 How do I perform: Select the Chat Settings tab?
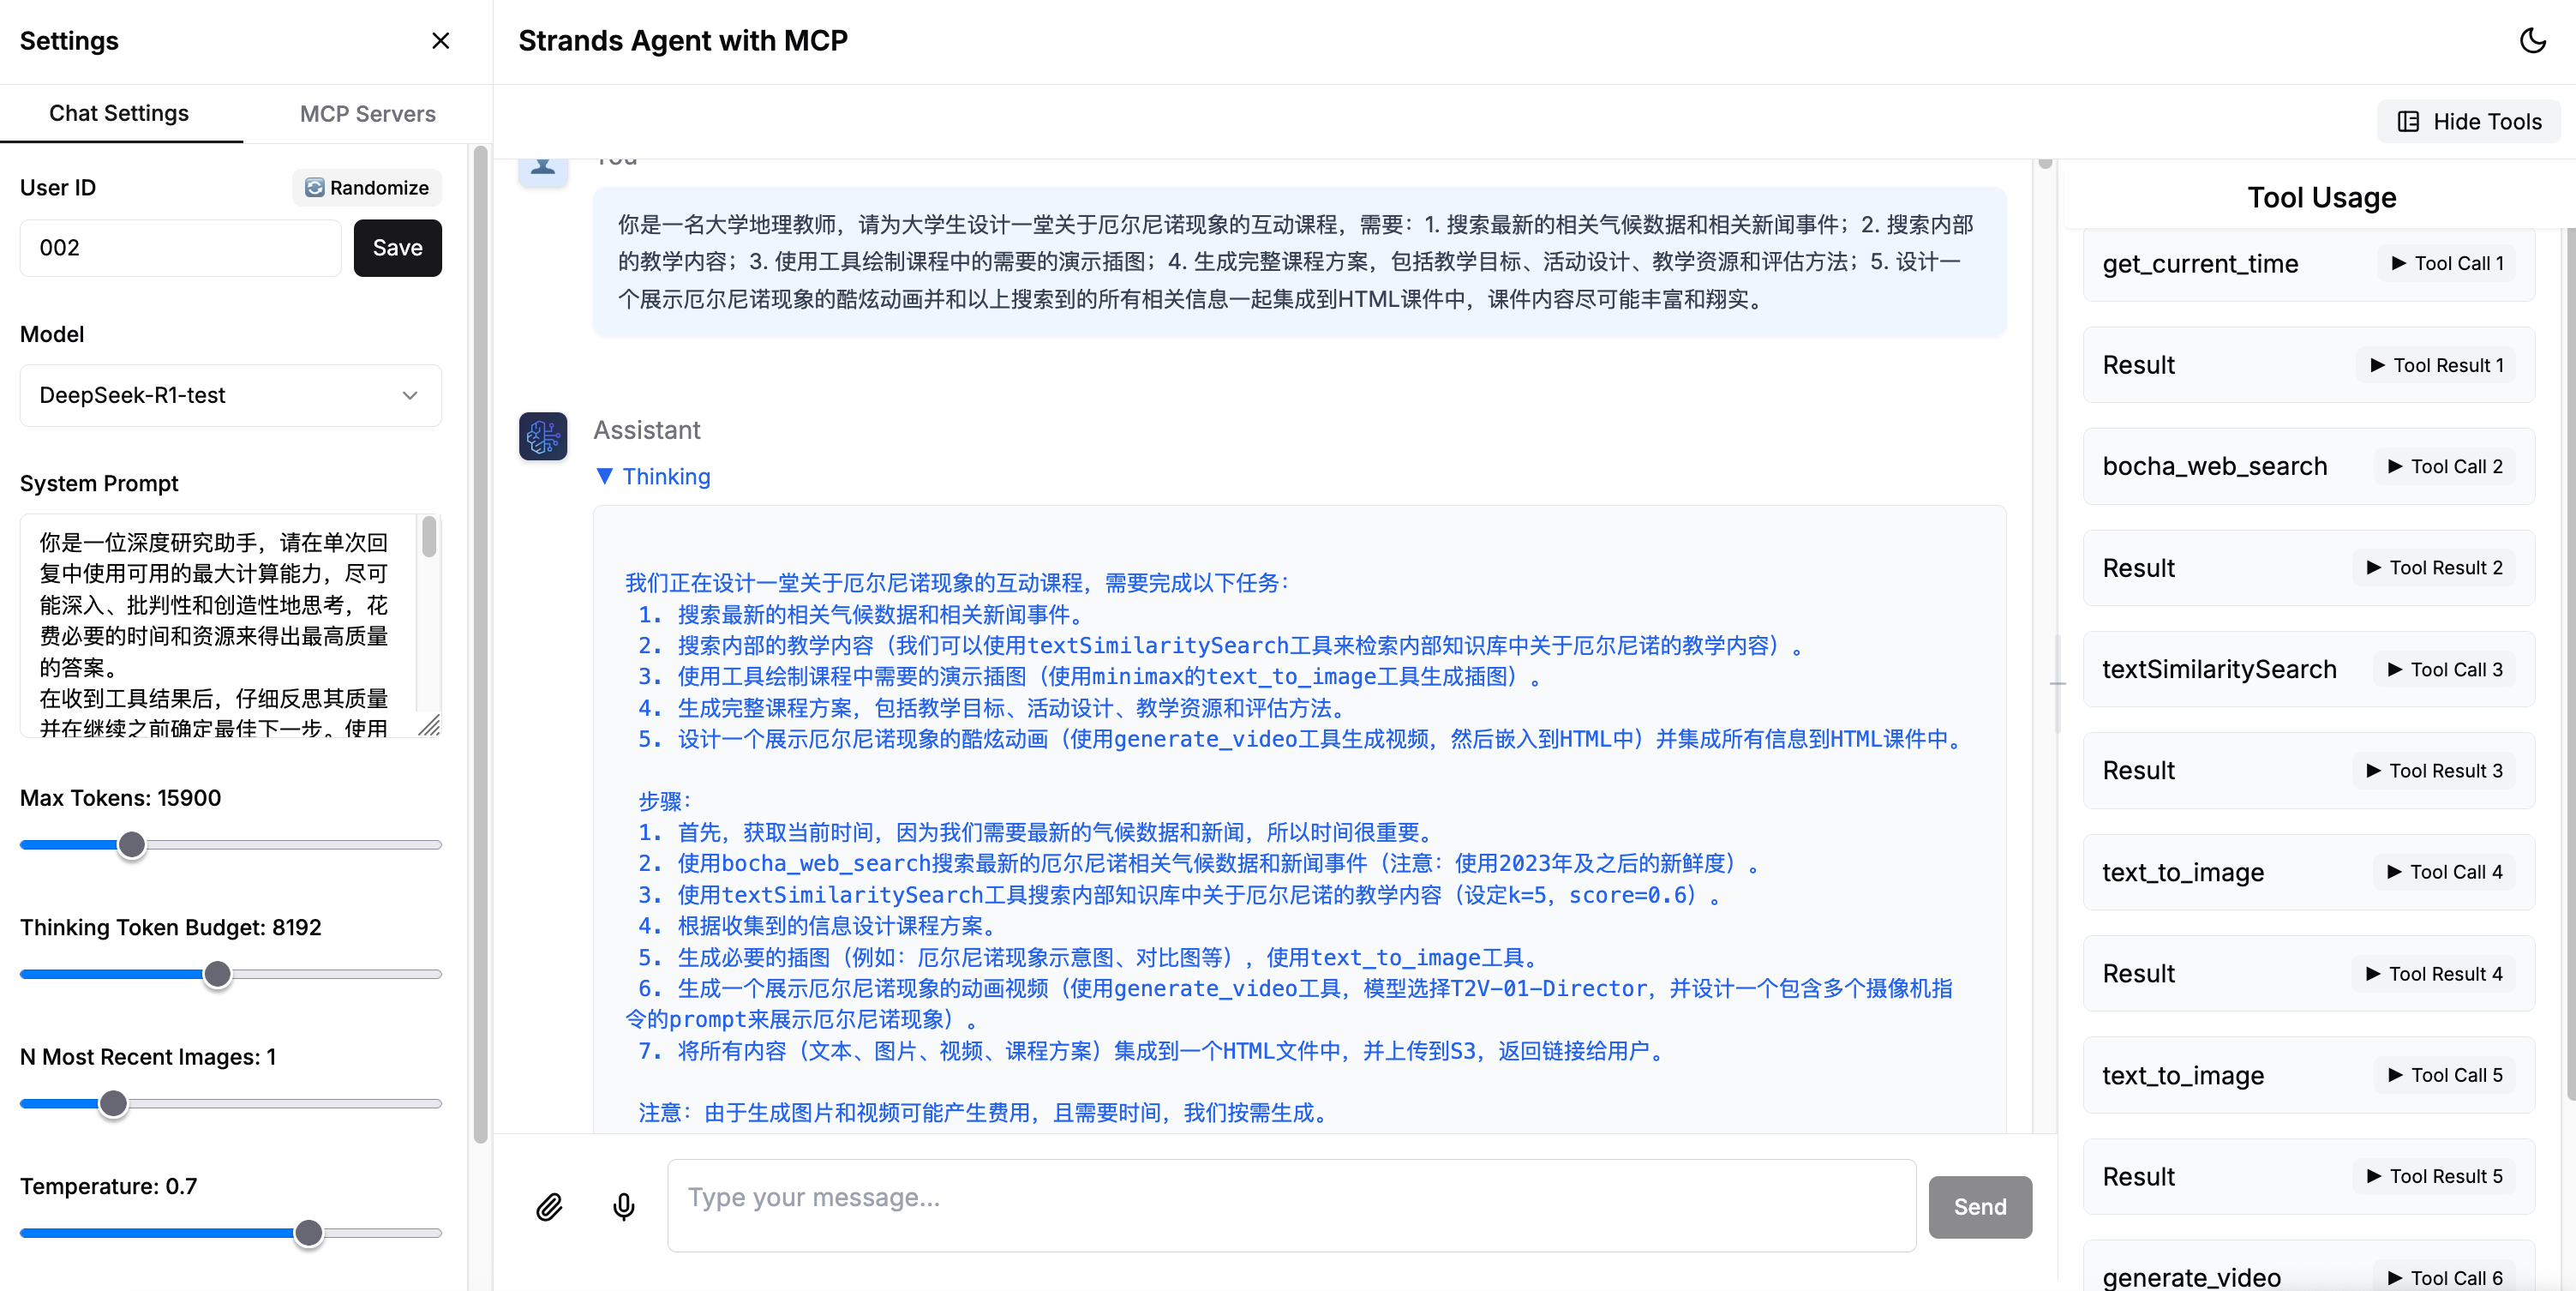[119, 114]
